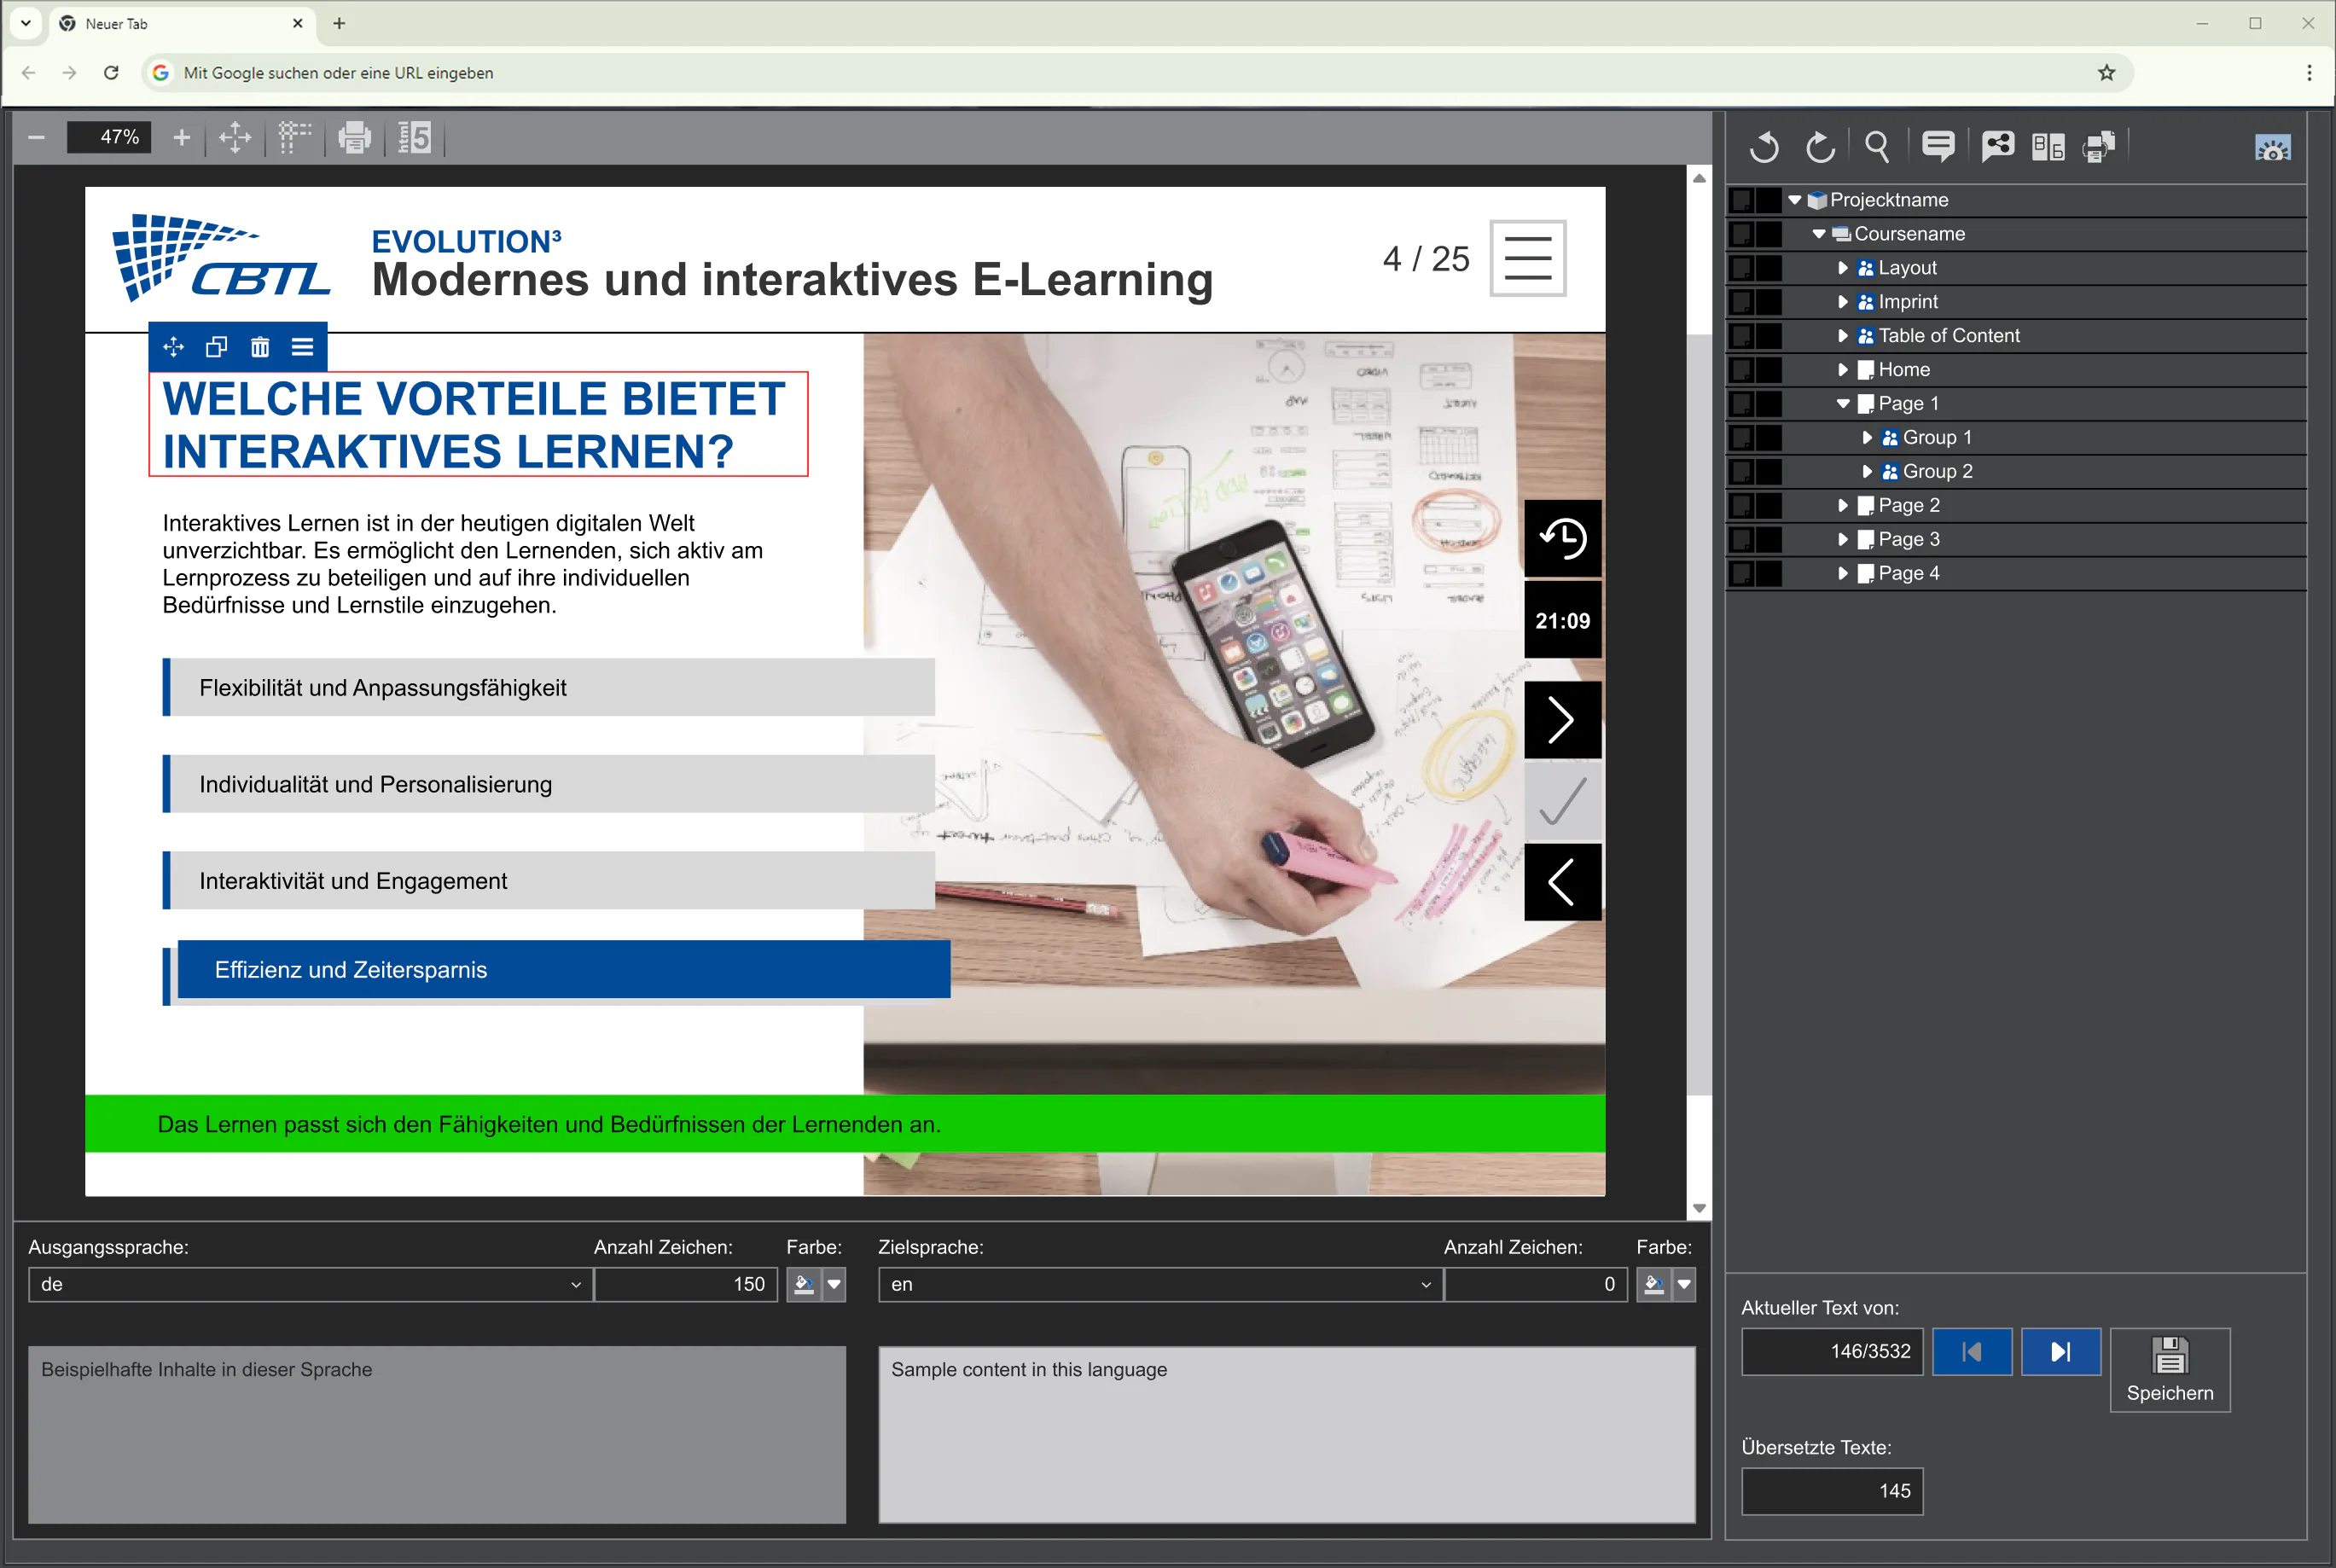Screen dimensions: 2336x1568
Task: Open the Chrome three-dot menu
Action: [2309, 73]
